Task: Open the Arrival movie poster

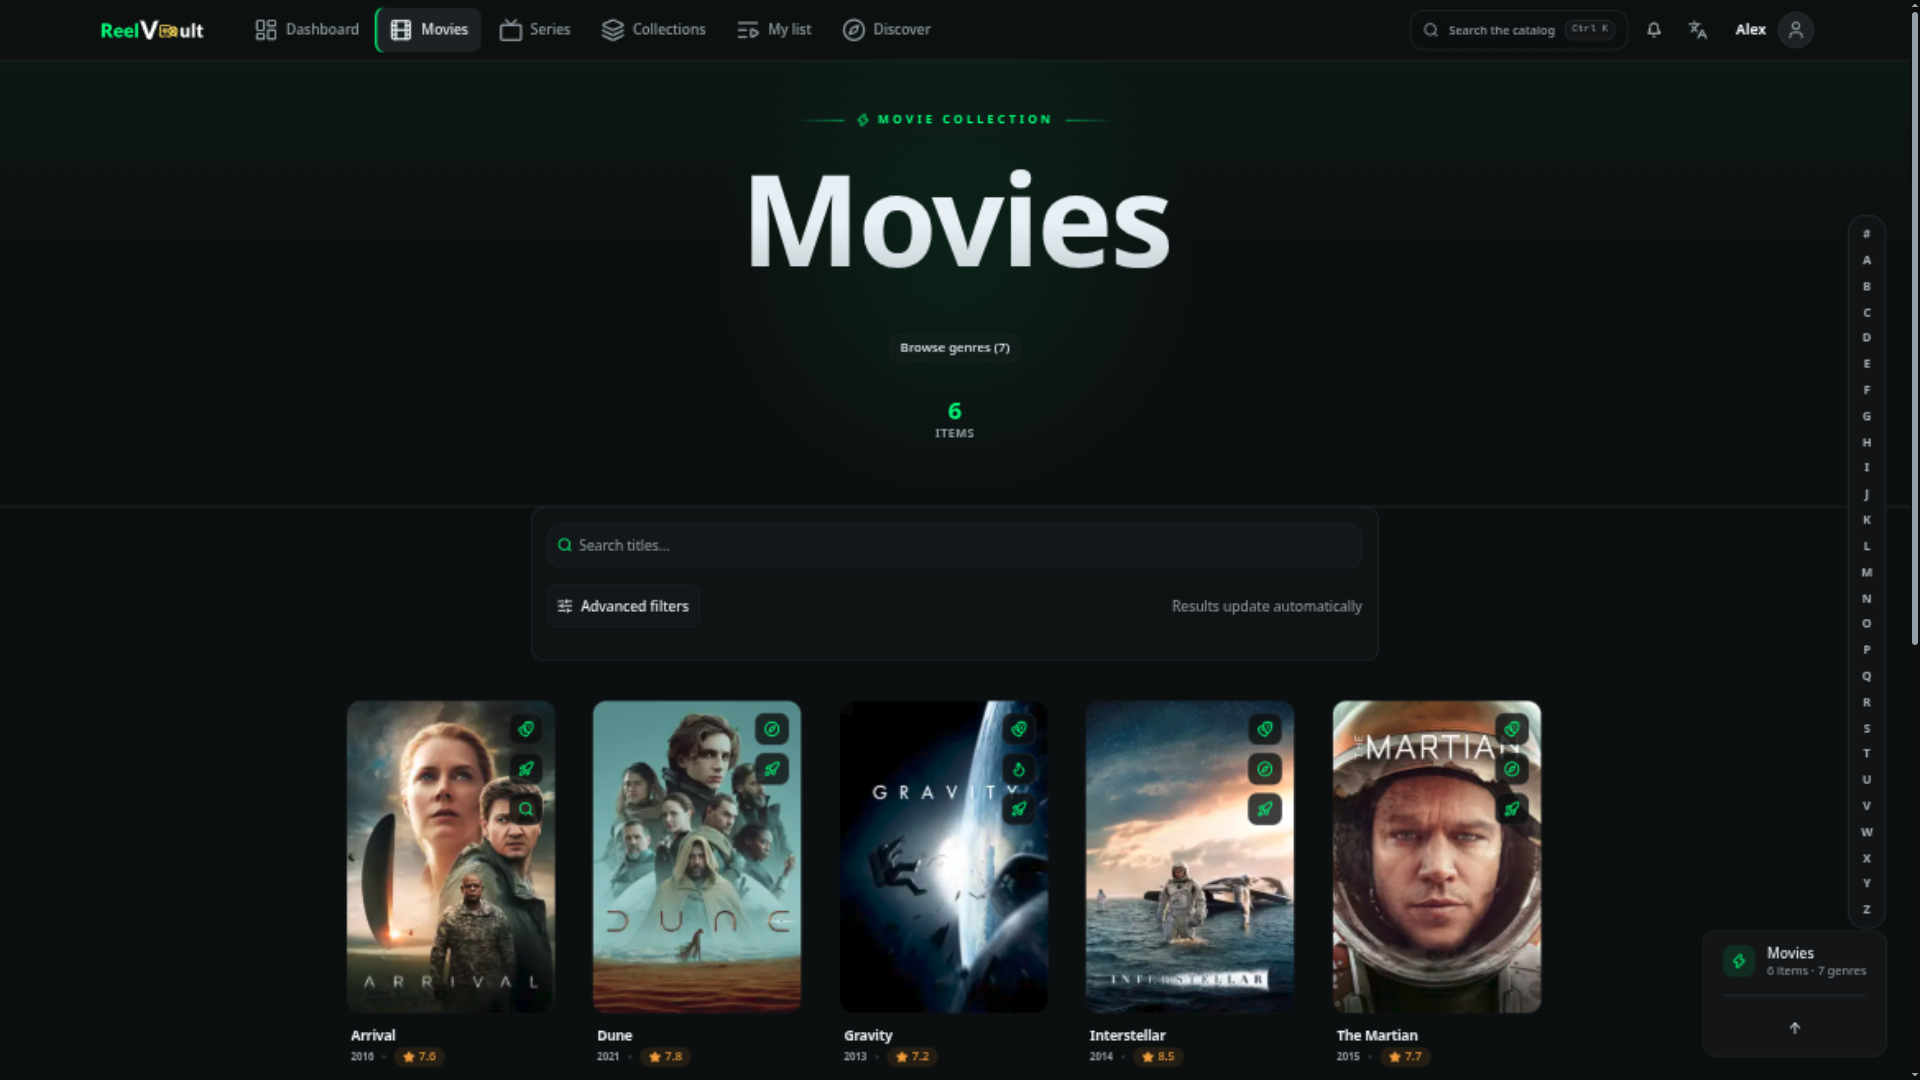Action: coord(451,856)
